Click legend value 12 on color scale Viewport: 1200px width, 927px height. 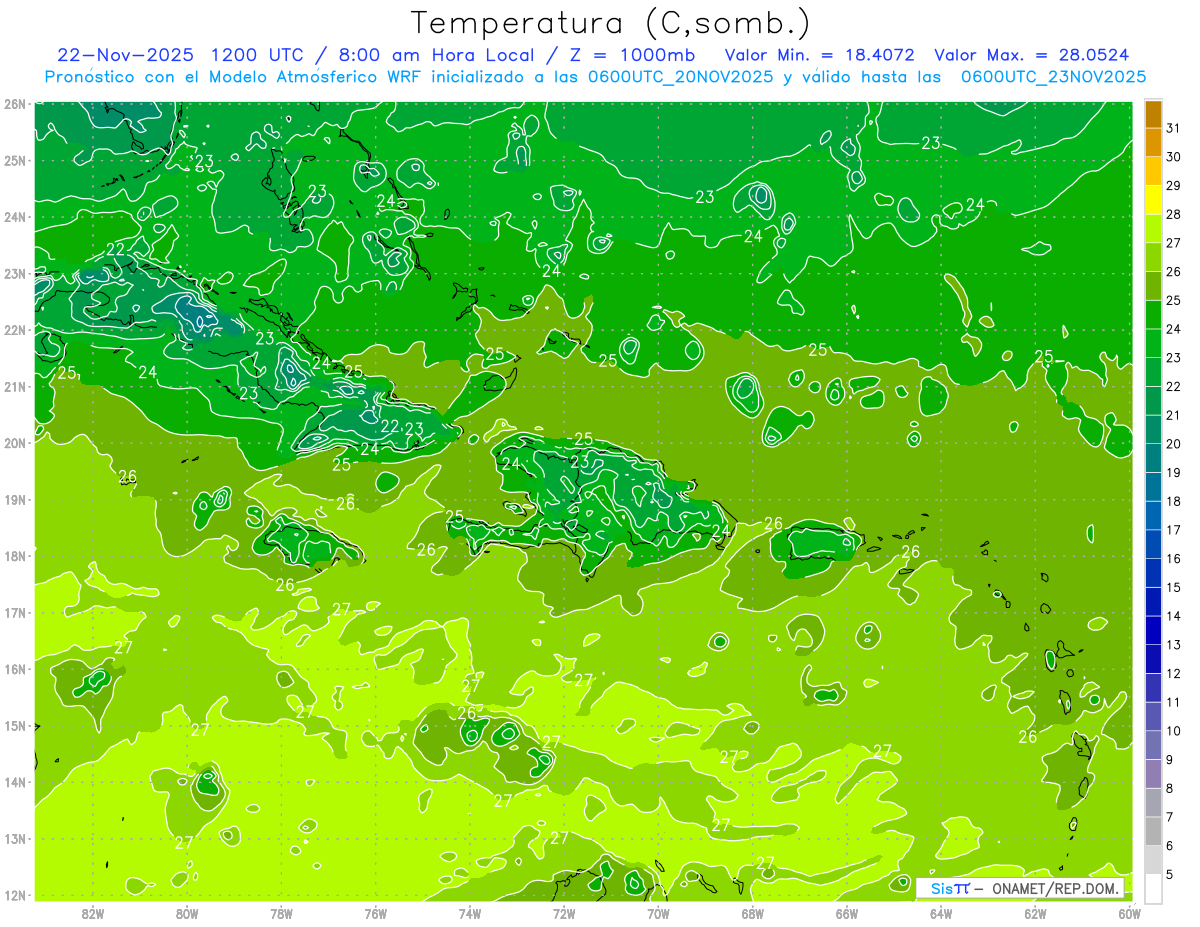point(1173,673)
